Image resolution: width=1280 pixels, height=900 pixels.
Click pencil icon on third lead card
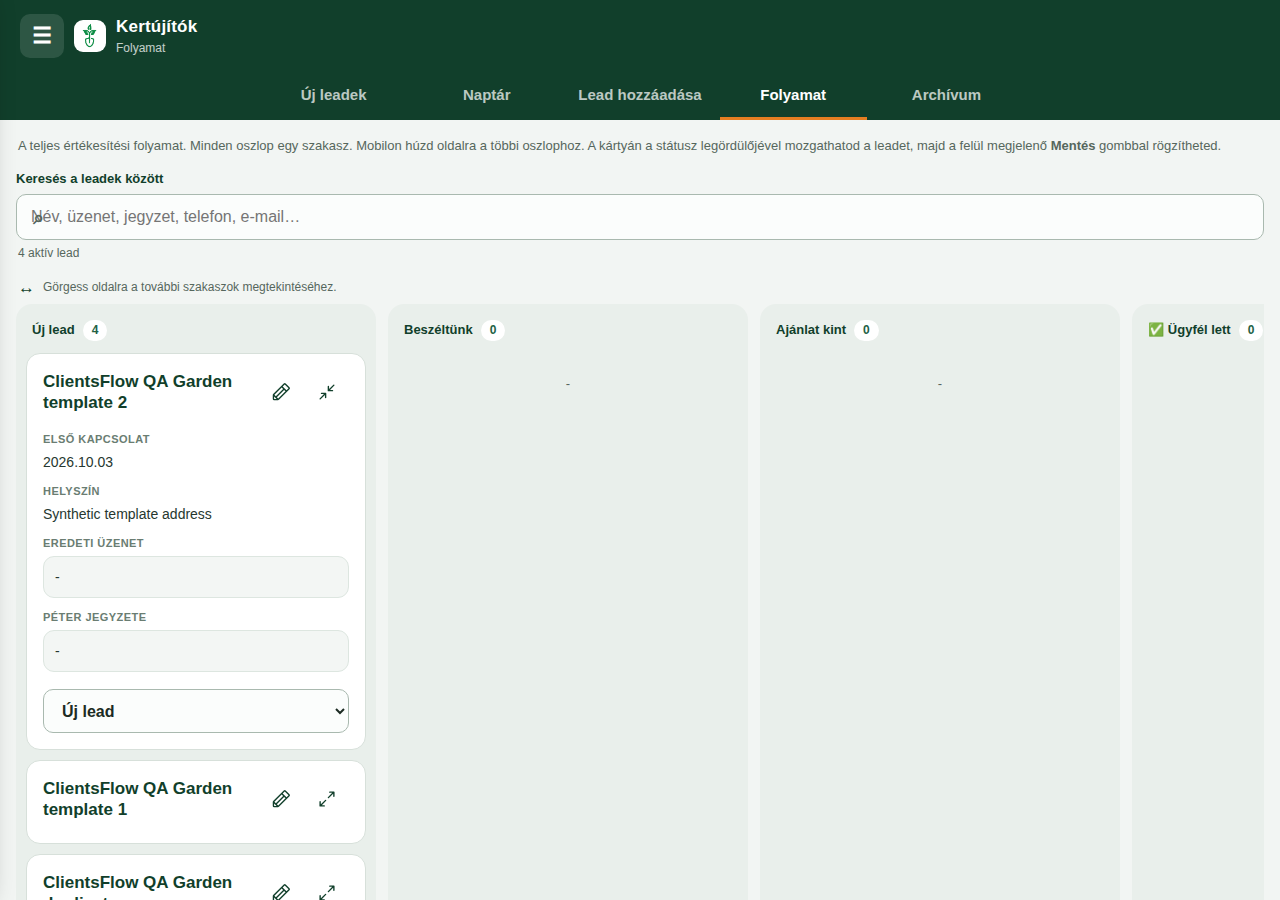click(x=281, y=891)
